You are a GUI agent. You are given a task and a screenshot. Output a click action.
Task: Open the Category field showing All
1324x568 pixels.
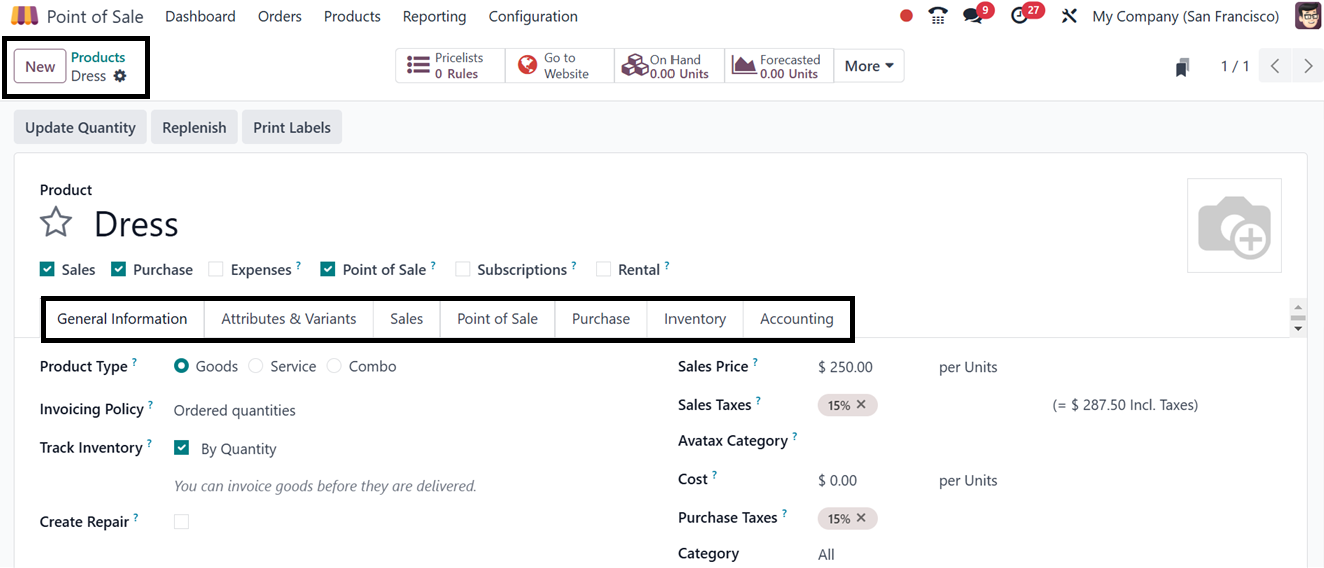[x=826, y=554]
